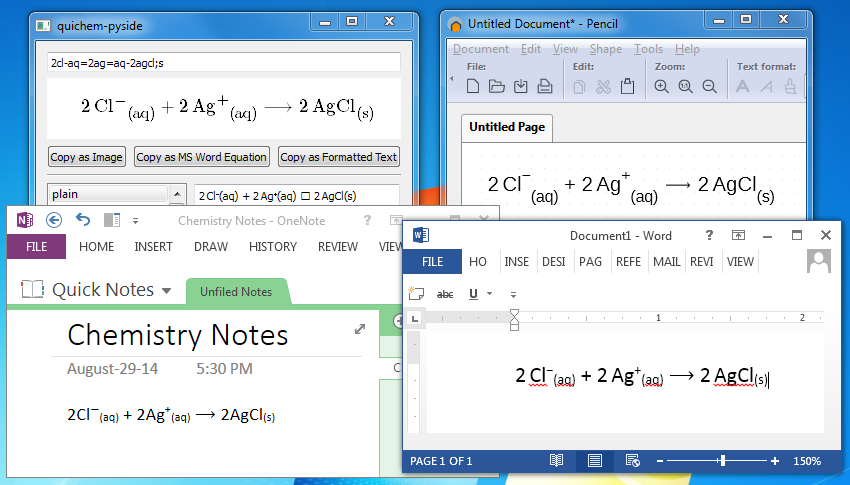Open the FILE tab in Word
Viewport: 850px width, 485px height.
coord(433,262)
